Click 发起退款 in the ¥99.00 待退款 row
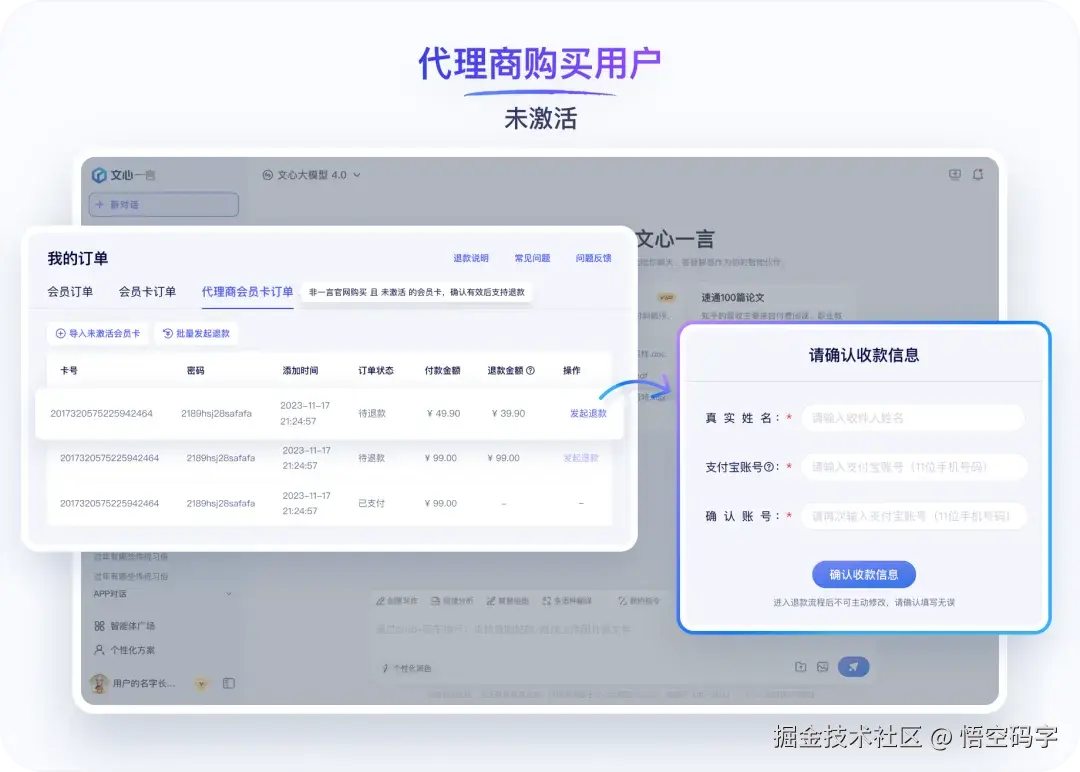 point(581,458)
